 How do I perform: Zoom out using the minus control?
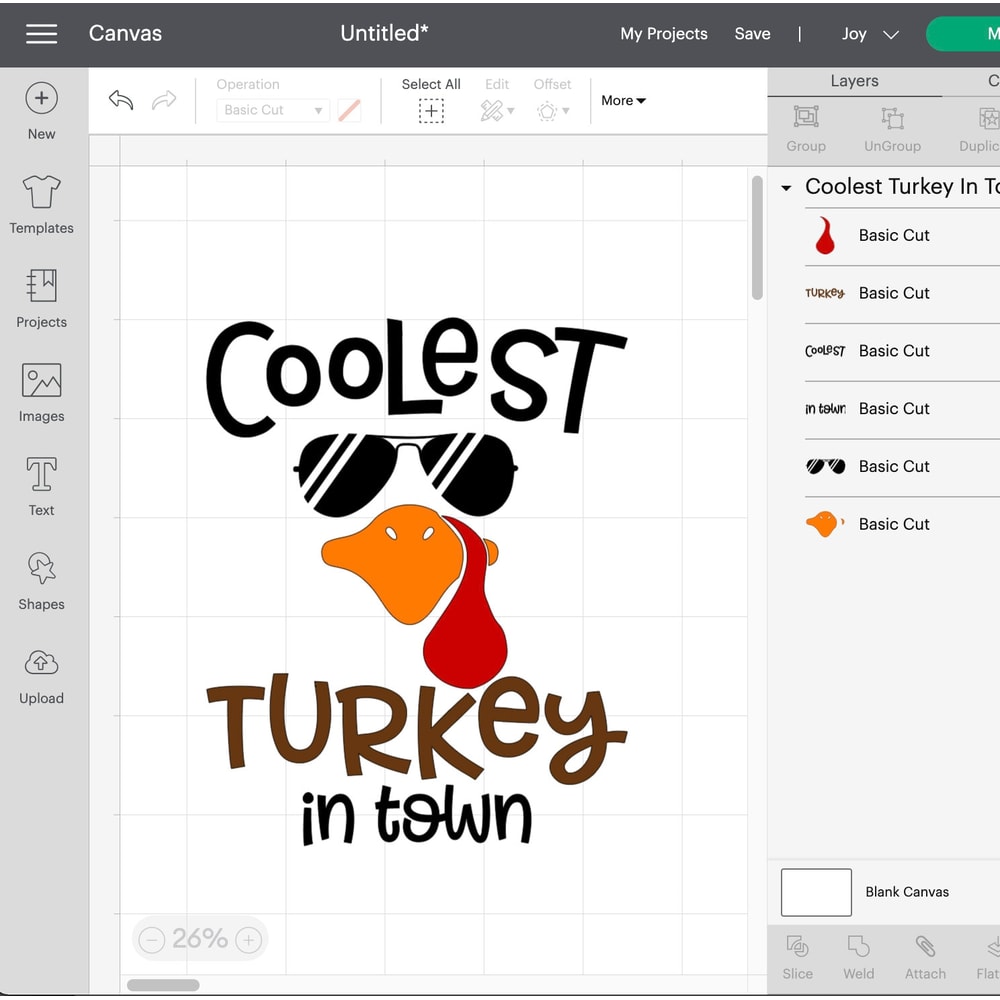pyautogui.click(x=152, y=939)
